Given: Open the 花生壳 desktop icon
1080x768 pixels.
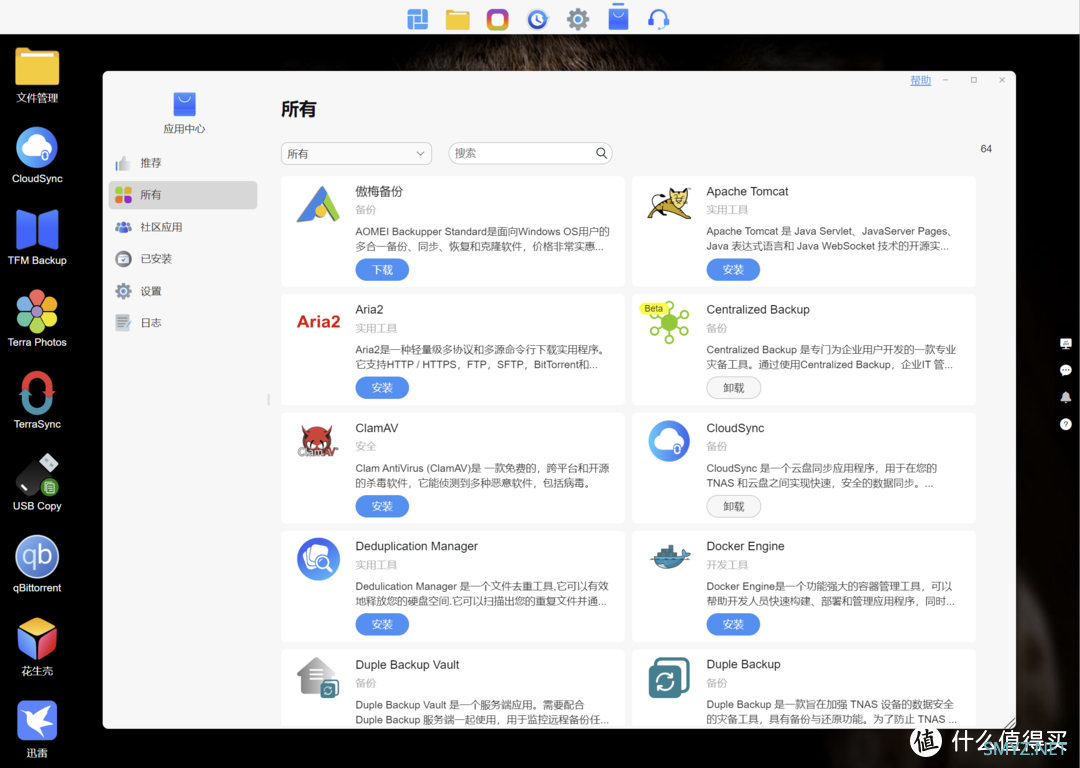Looking at the screenshot, I should point(37,646).
